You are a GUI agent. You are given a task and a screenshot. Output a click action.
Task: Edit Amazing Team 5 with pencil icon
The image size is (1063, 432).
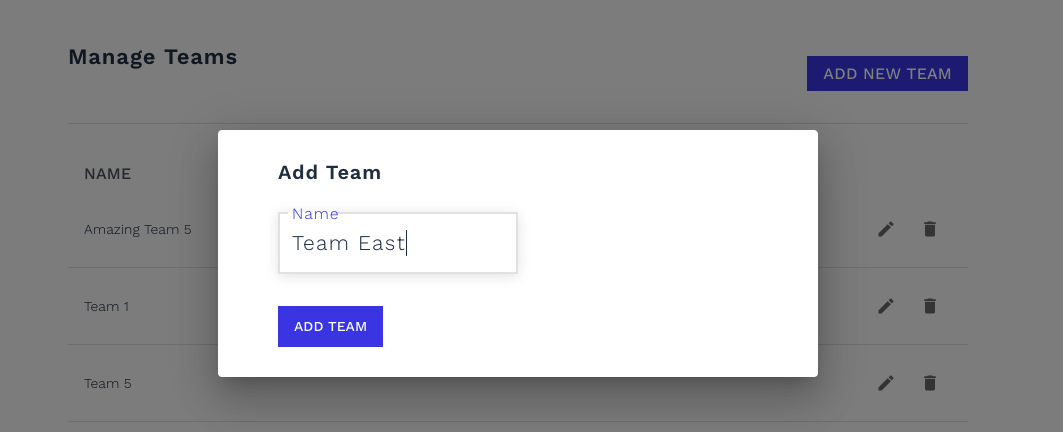click(885, 229)
